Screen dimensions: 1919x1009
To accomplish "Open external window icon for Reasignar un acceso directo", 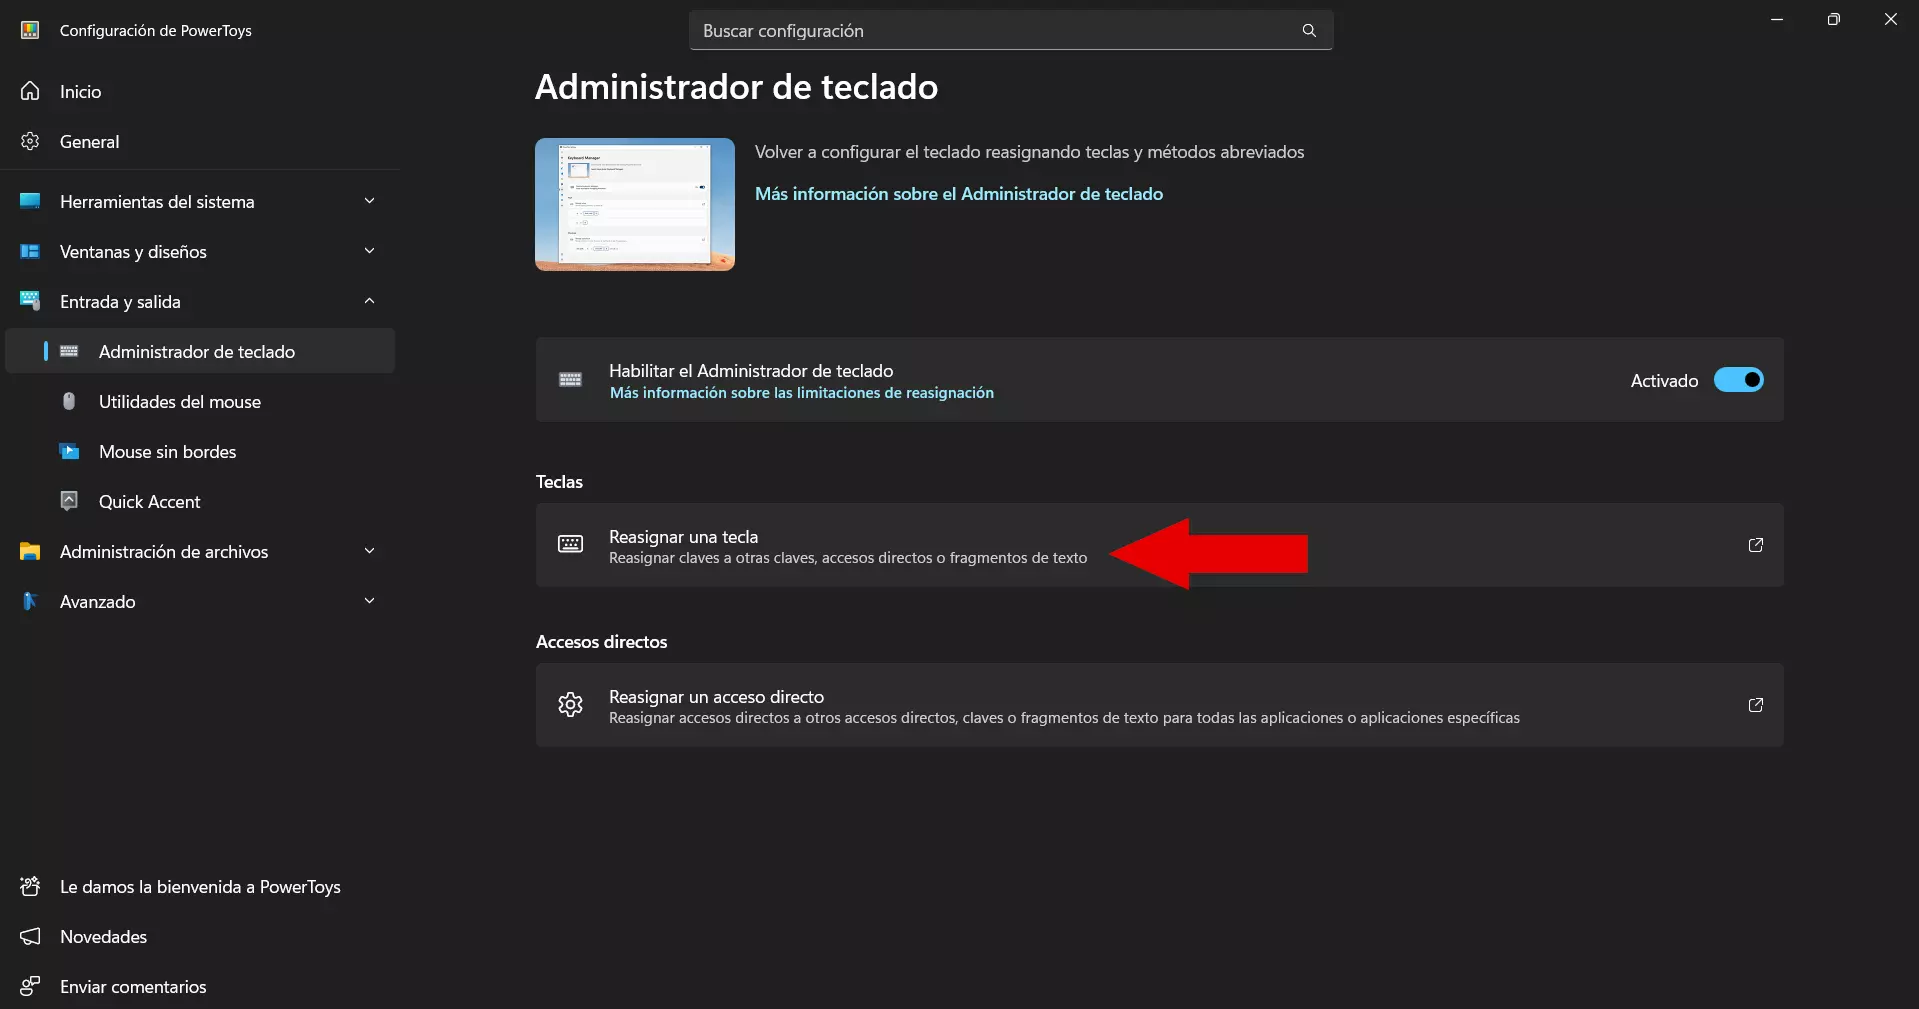I will 1755,705.
